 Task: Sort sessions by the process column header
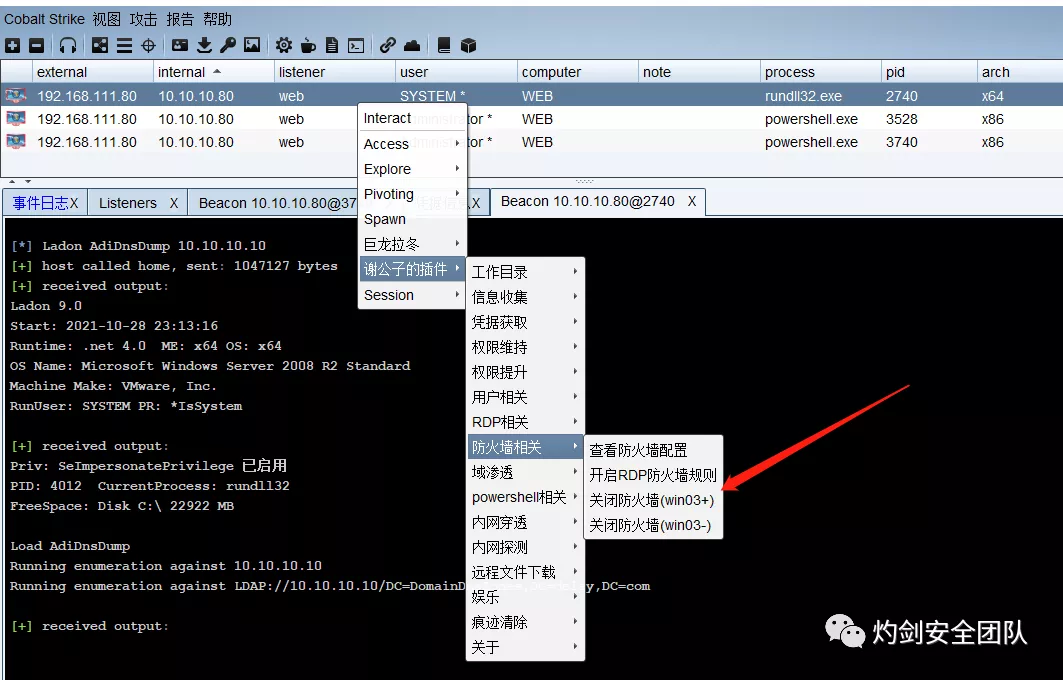(x=820, y=72)
